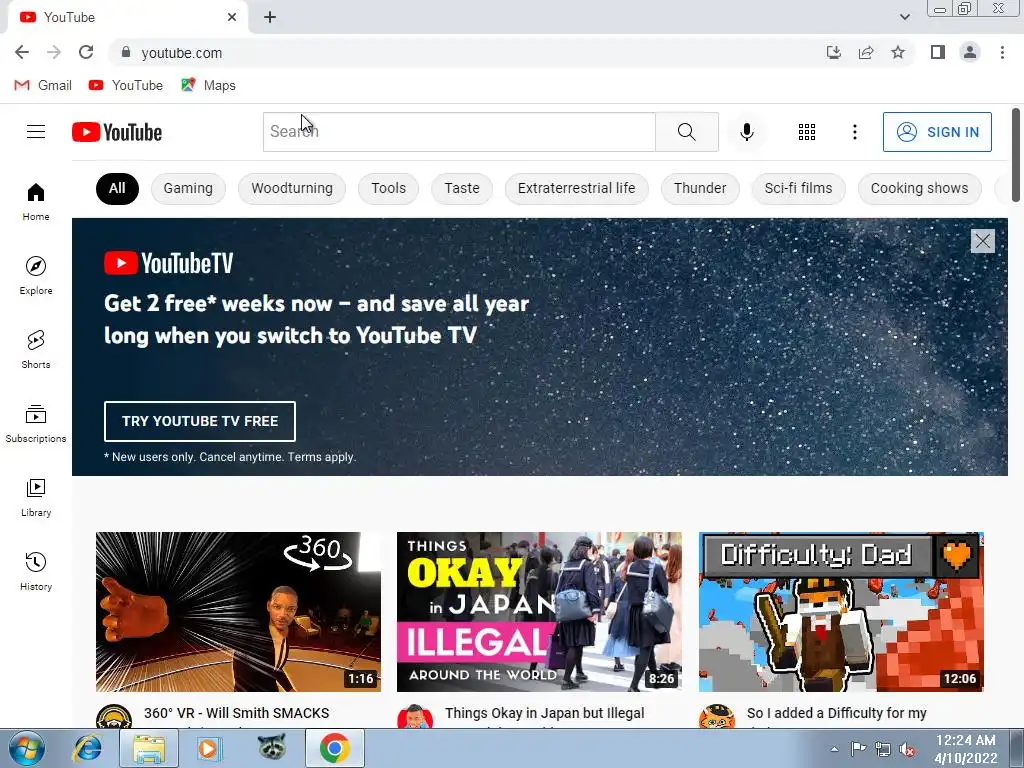Open Chrome three-dot menu
The image size is (1024, 768).
point(1002,52)
